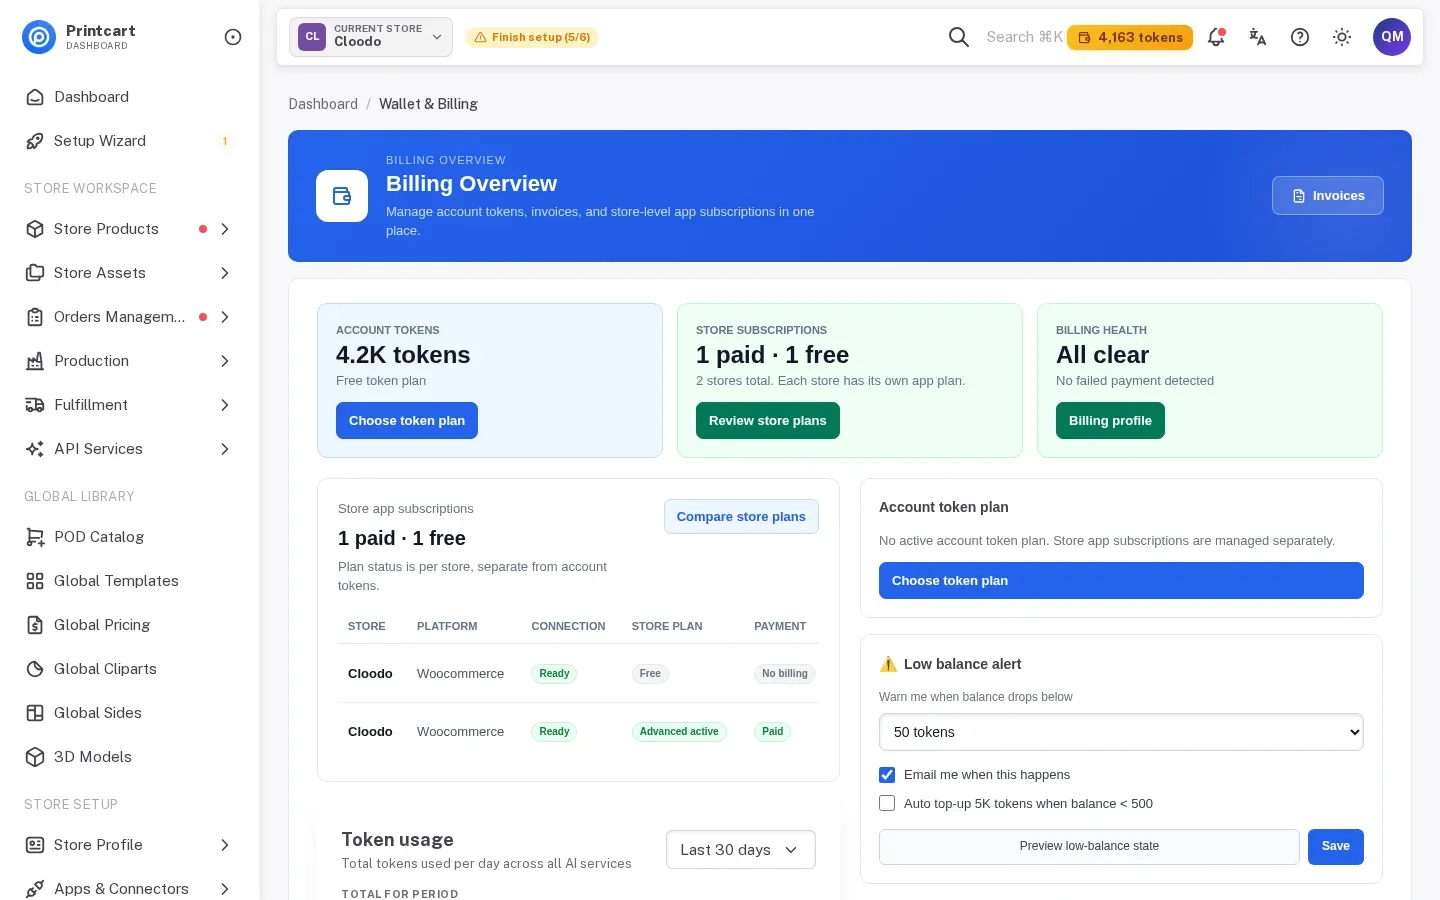Click the Printcart logo icon

tap(39, 37)
